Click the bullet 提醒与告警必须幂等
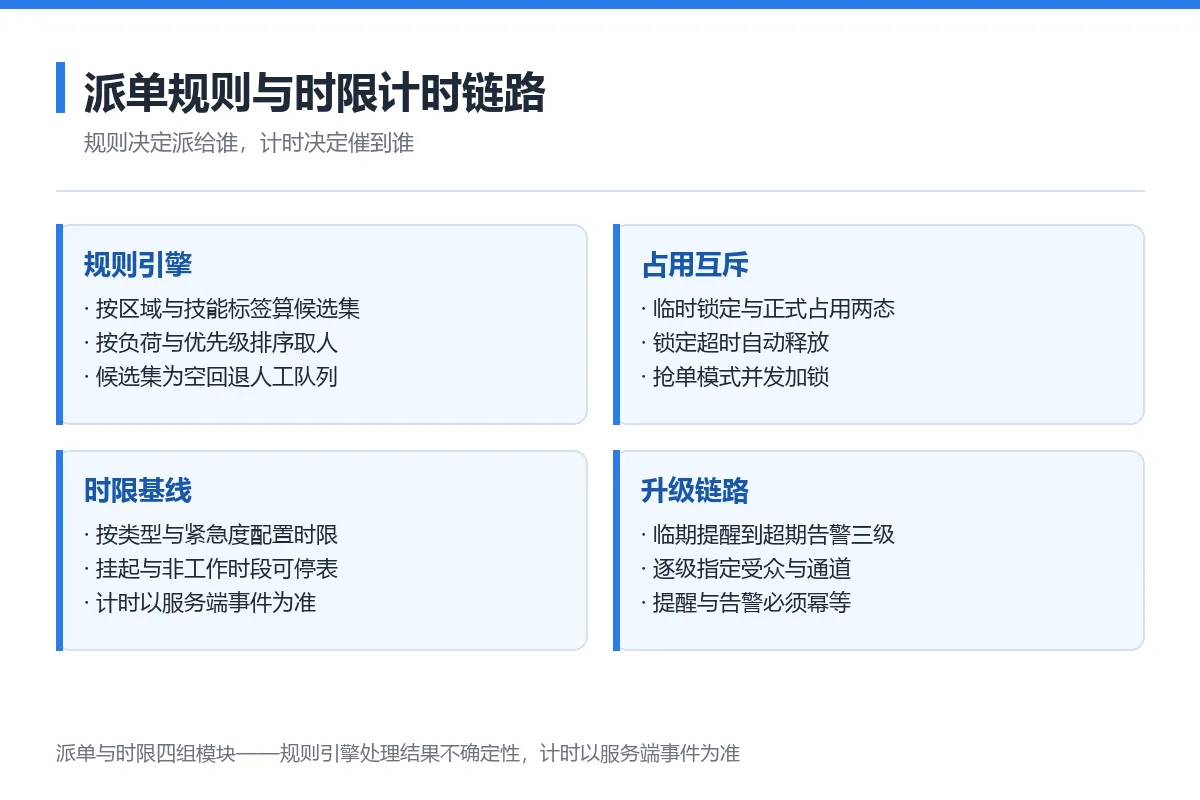The height and width of the screenshot is (800, 1200). pyautogui.click(x=746, y=602)
